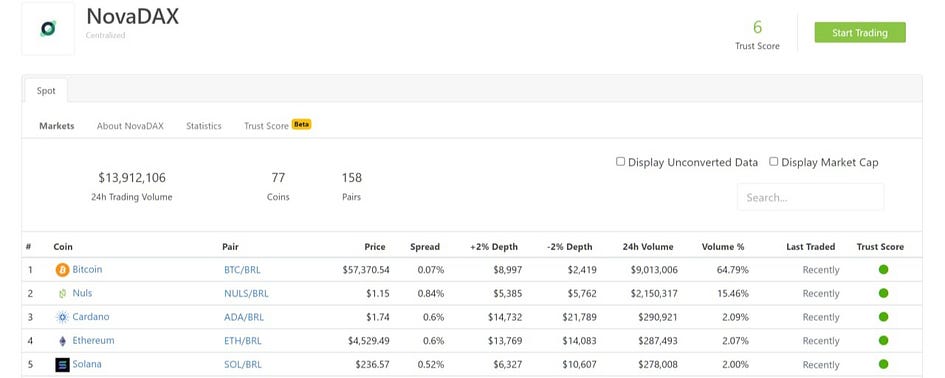945x378 pixels.
Task: Click the 15.46% volume percentage
Action: click(x=733, y=294)
